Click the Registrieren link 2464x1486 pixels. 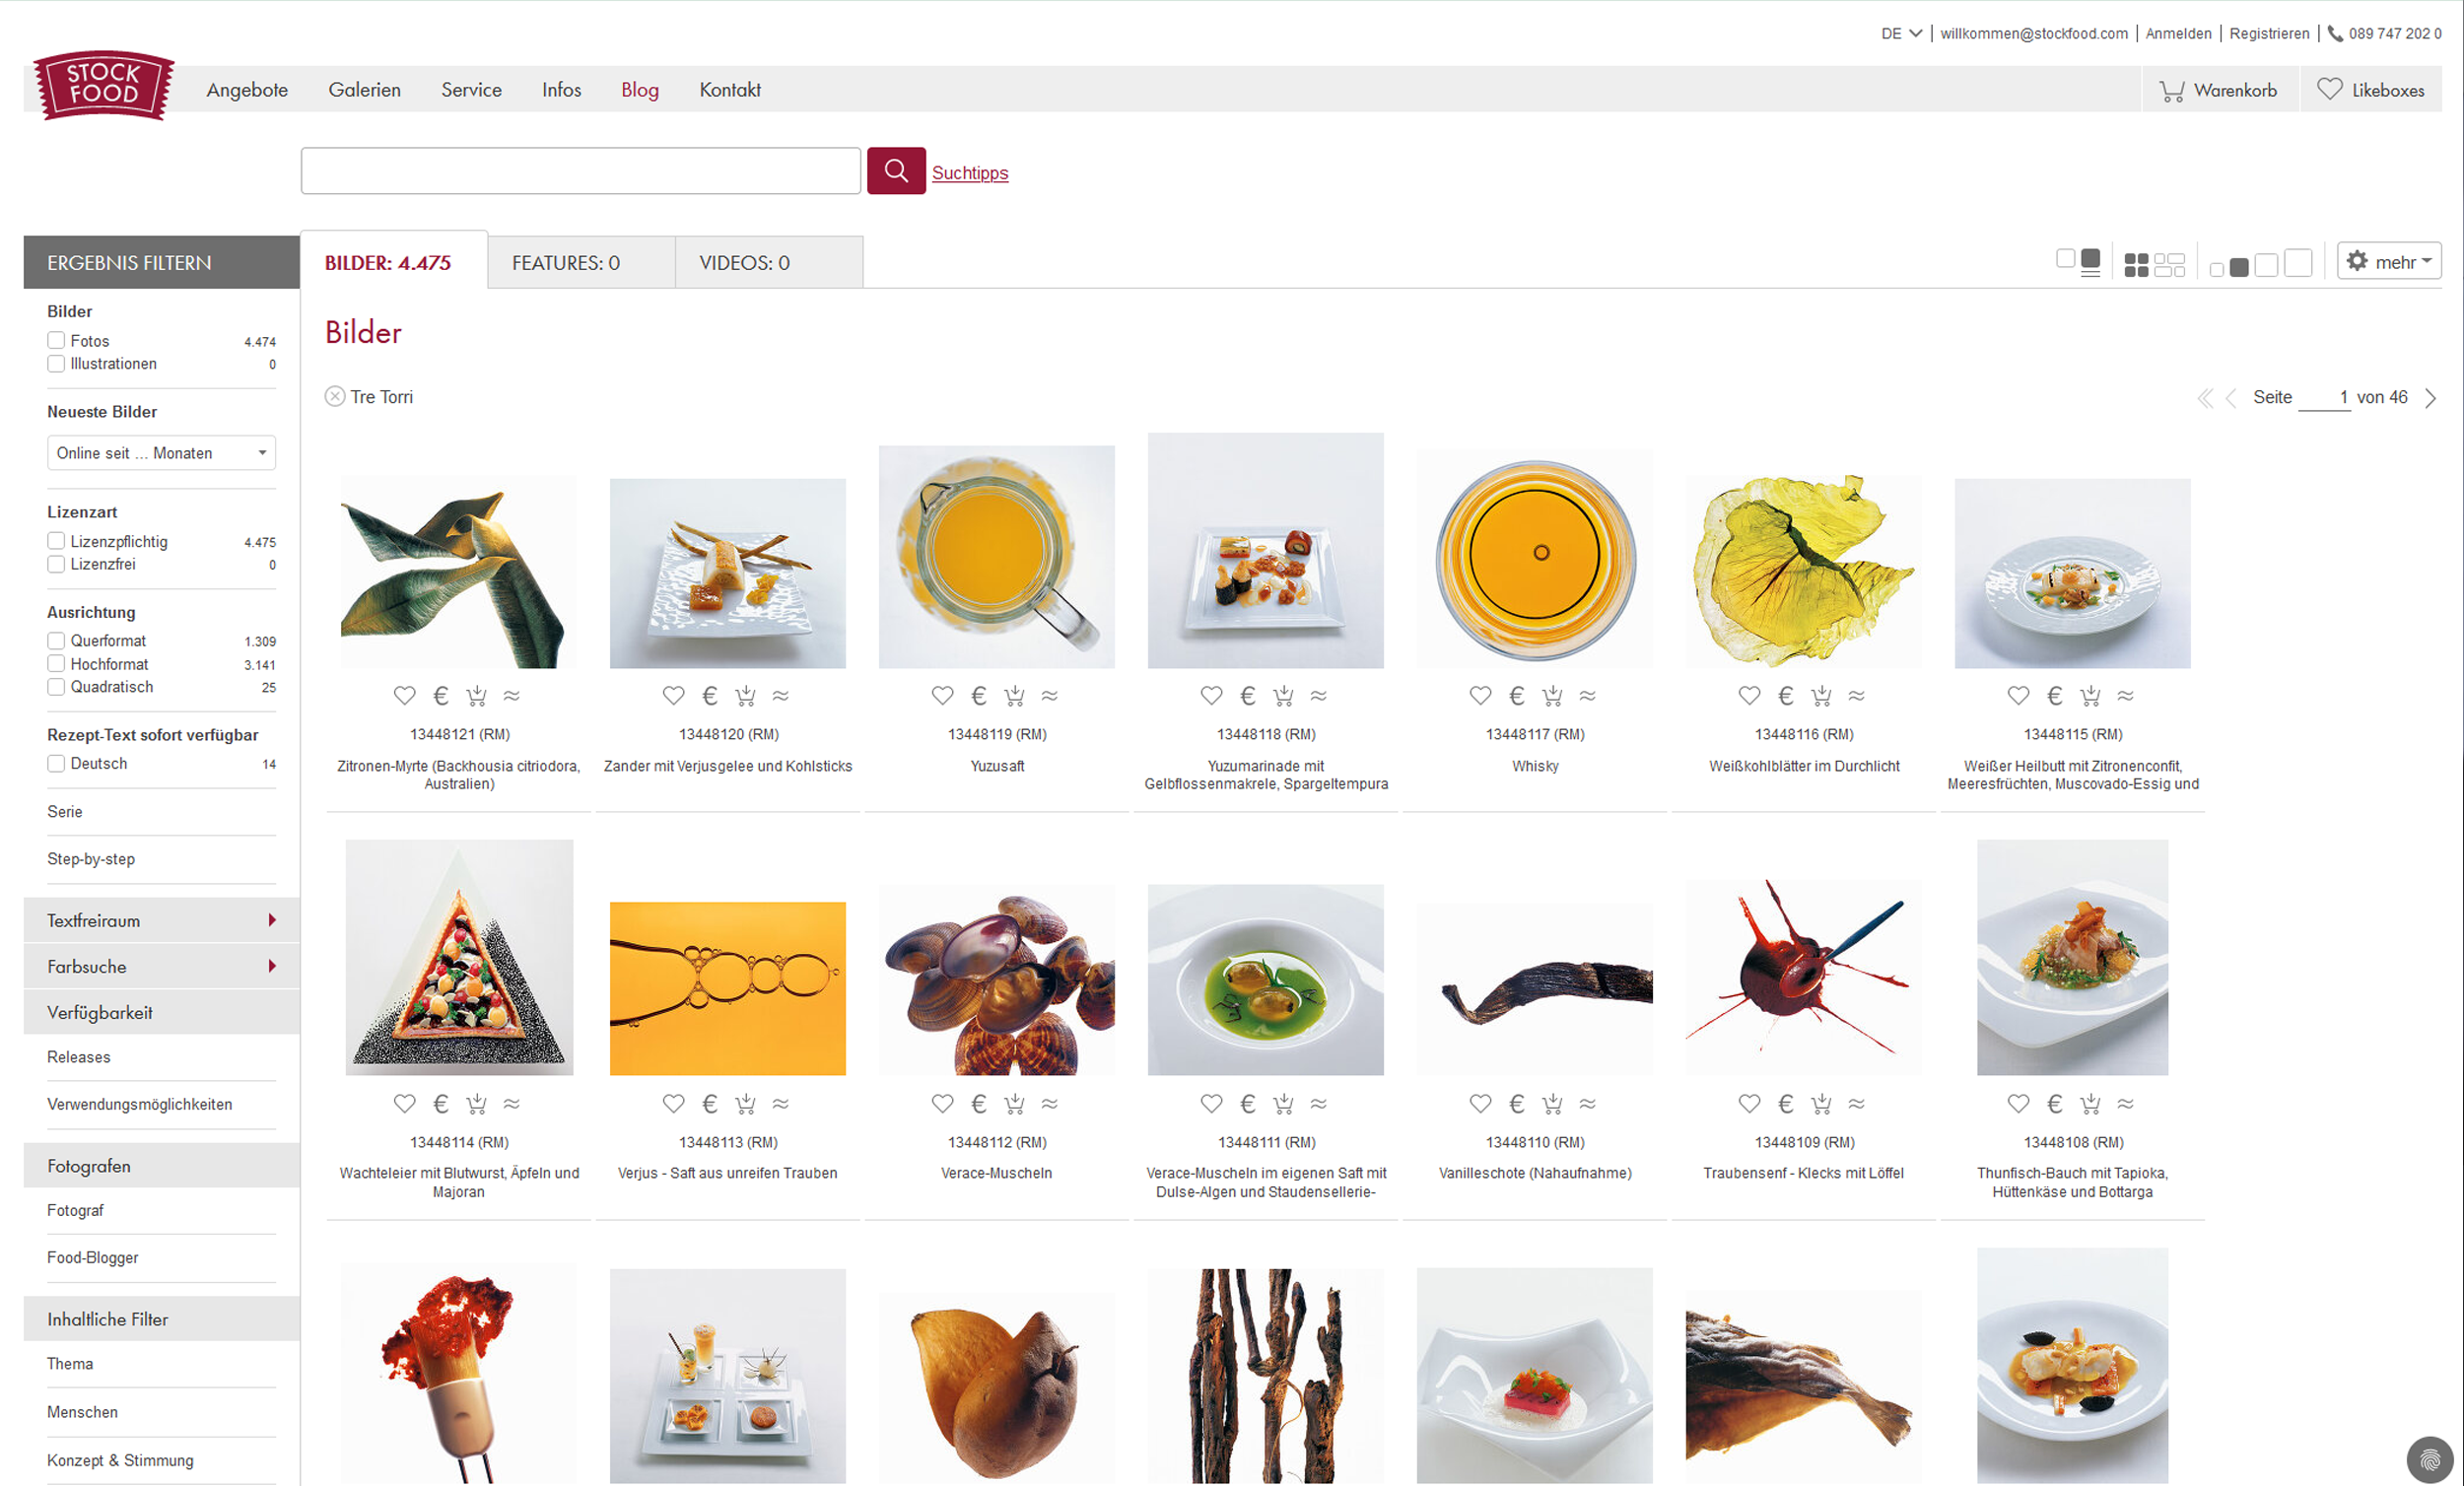[2269, 33]
